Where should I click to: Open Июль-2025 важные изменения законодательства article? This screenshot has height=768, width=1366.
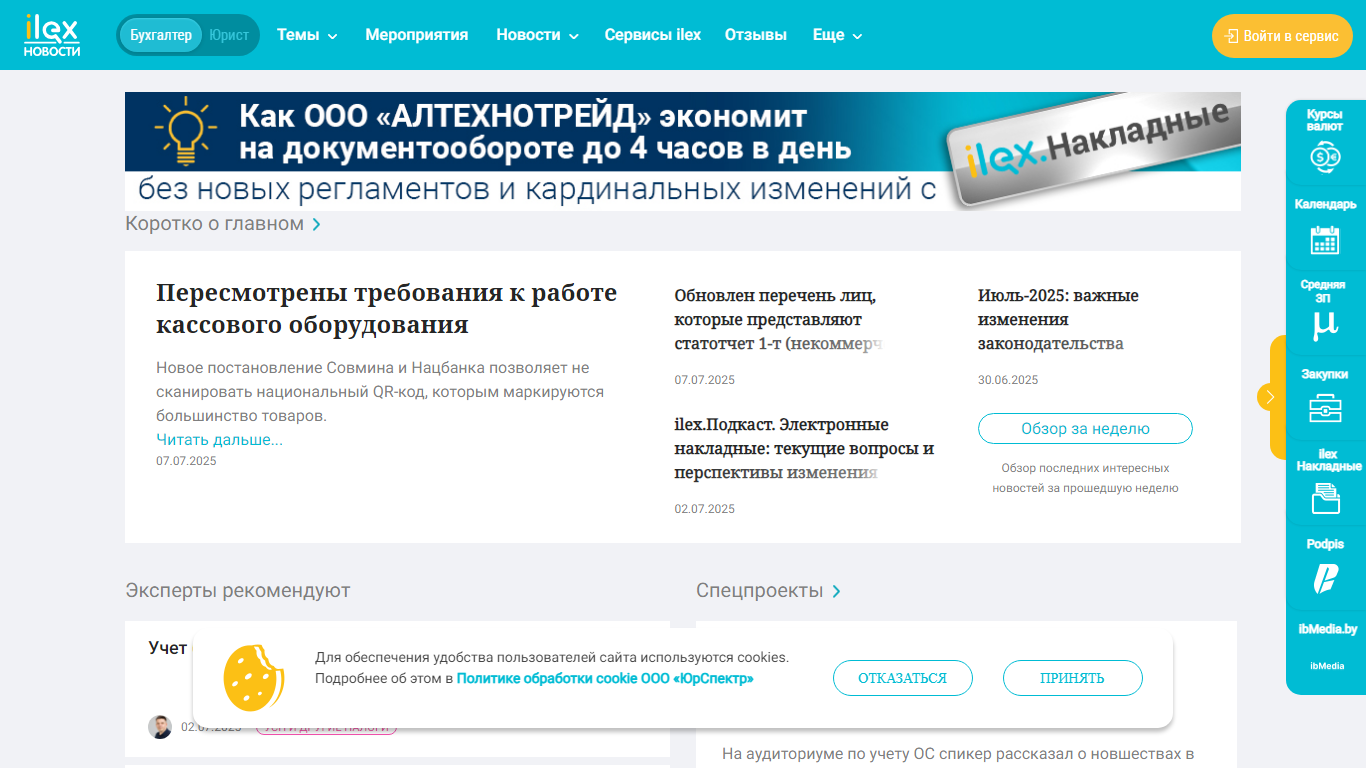[x=1058, y=320]
